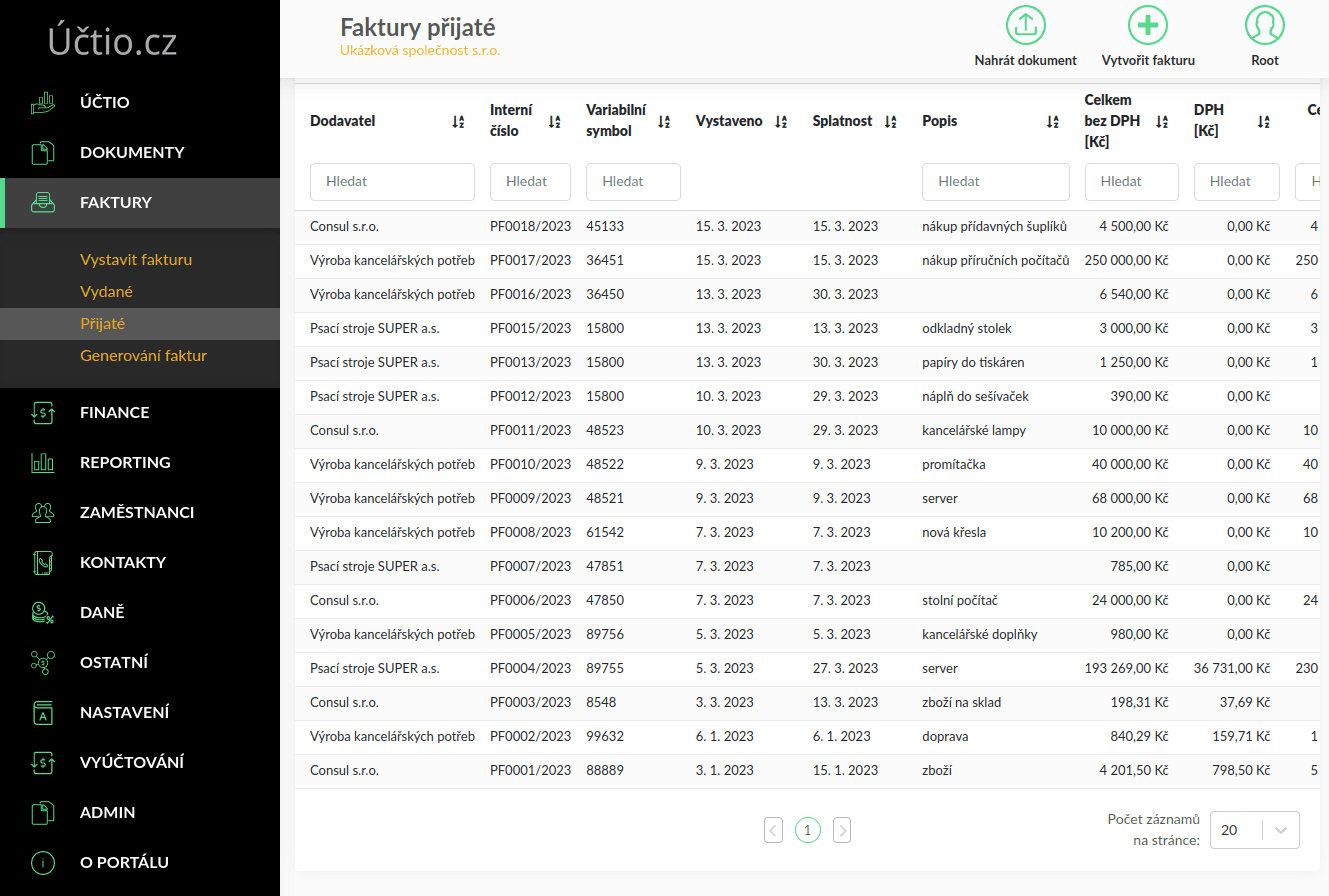
Task: Open invoice row PF0004/2023
Action: (x=530, y=668)
